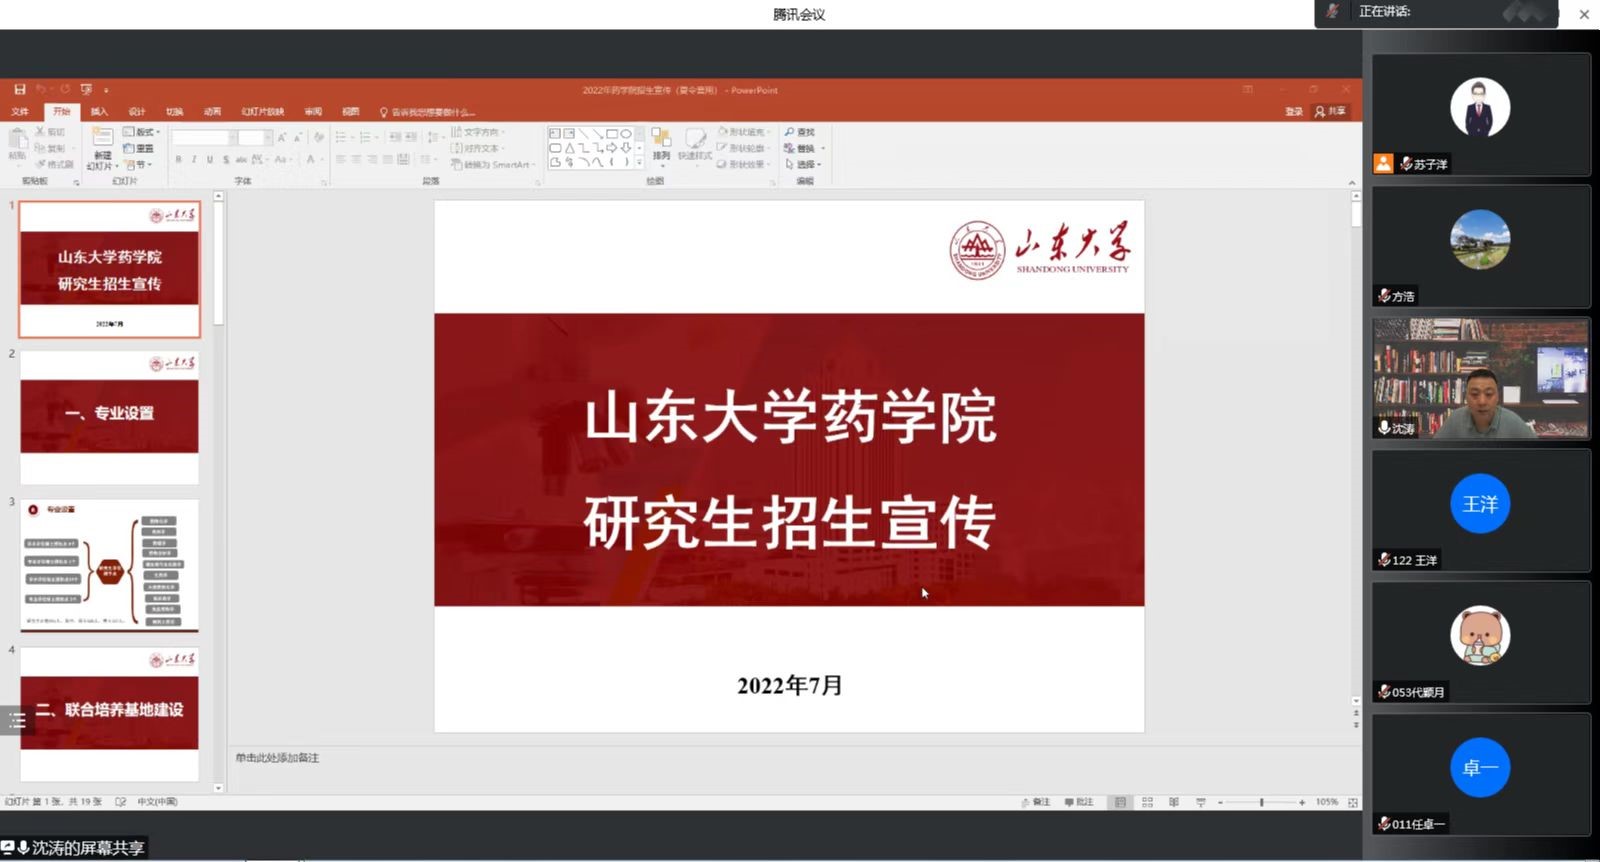Screen dimensions: 1600x862
Task: Click fit slide to window icon
Action: point(1353,802)
